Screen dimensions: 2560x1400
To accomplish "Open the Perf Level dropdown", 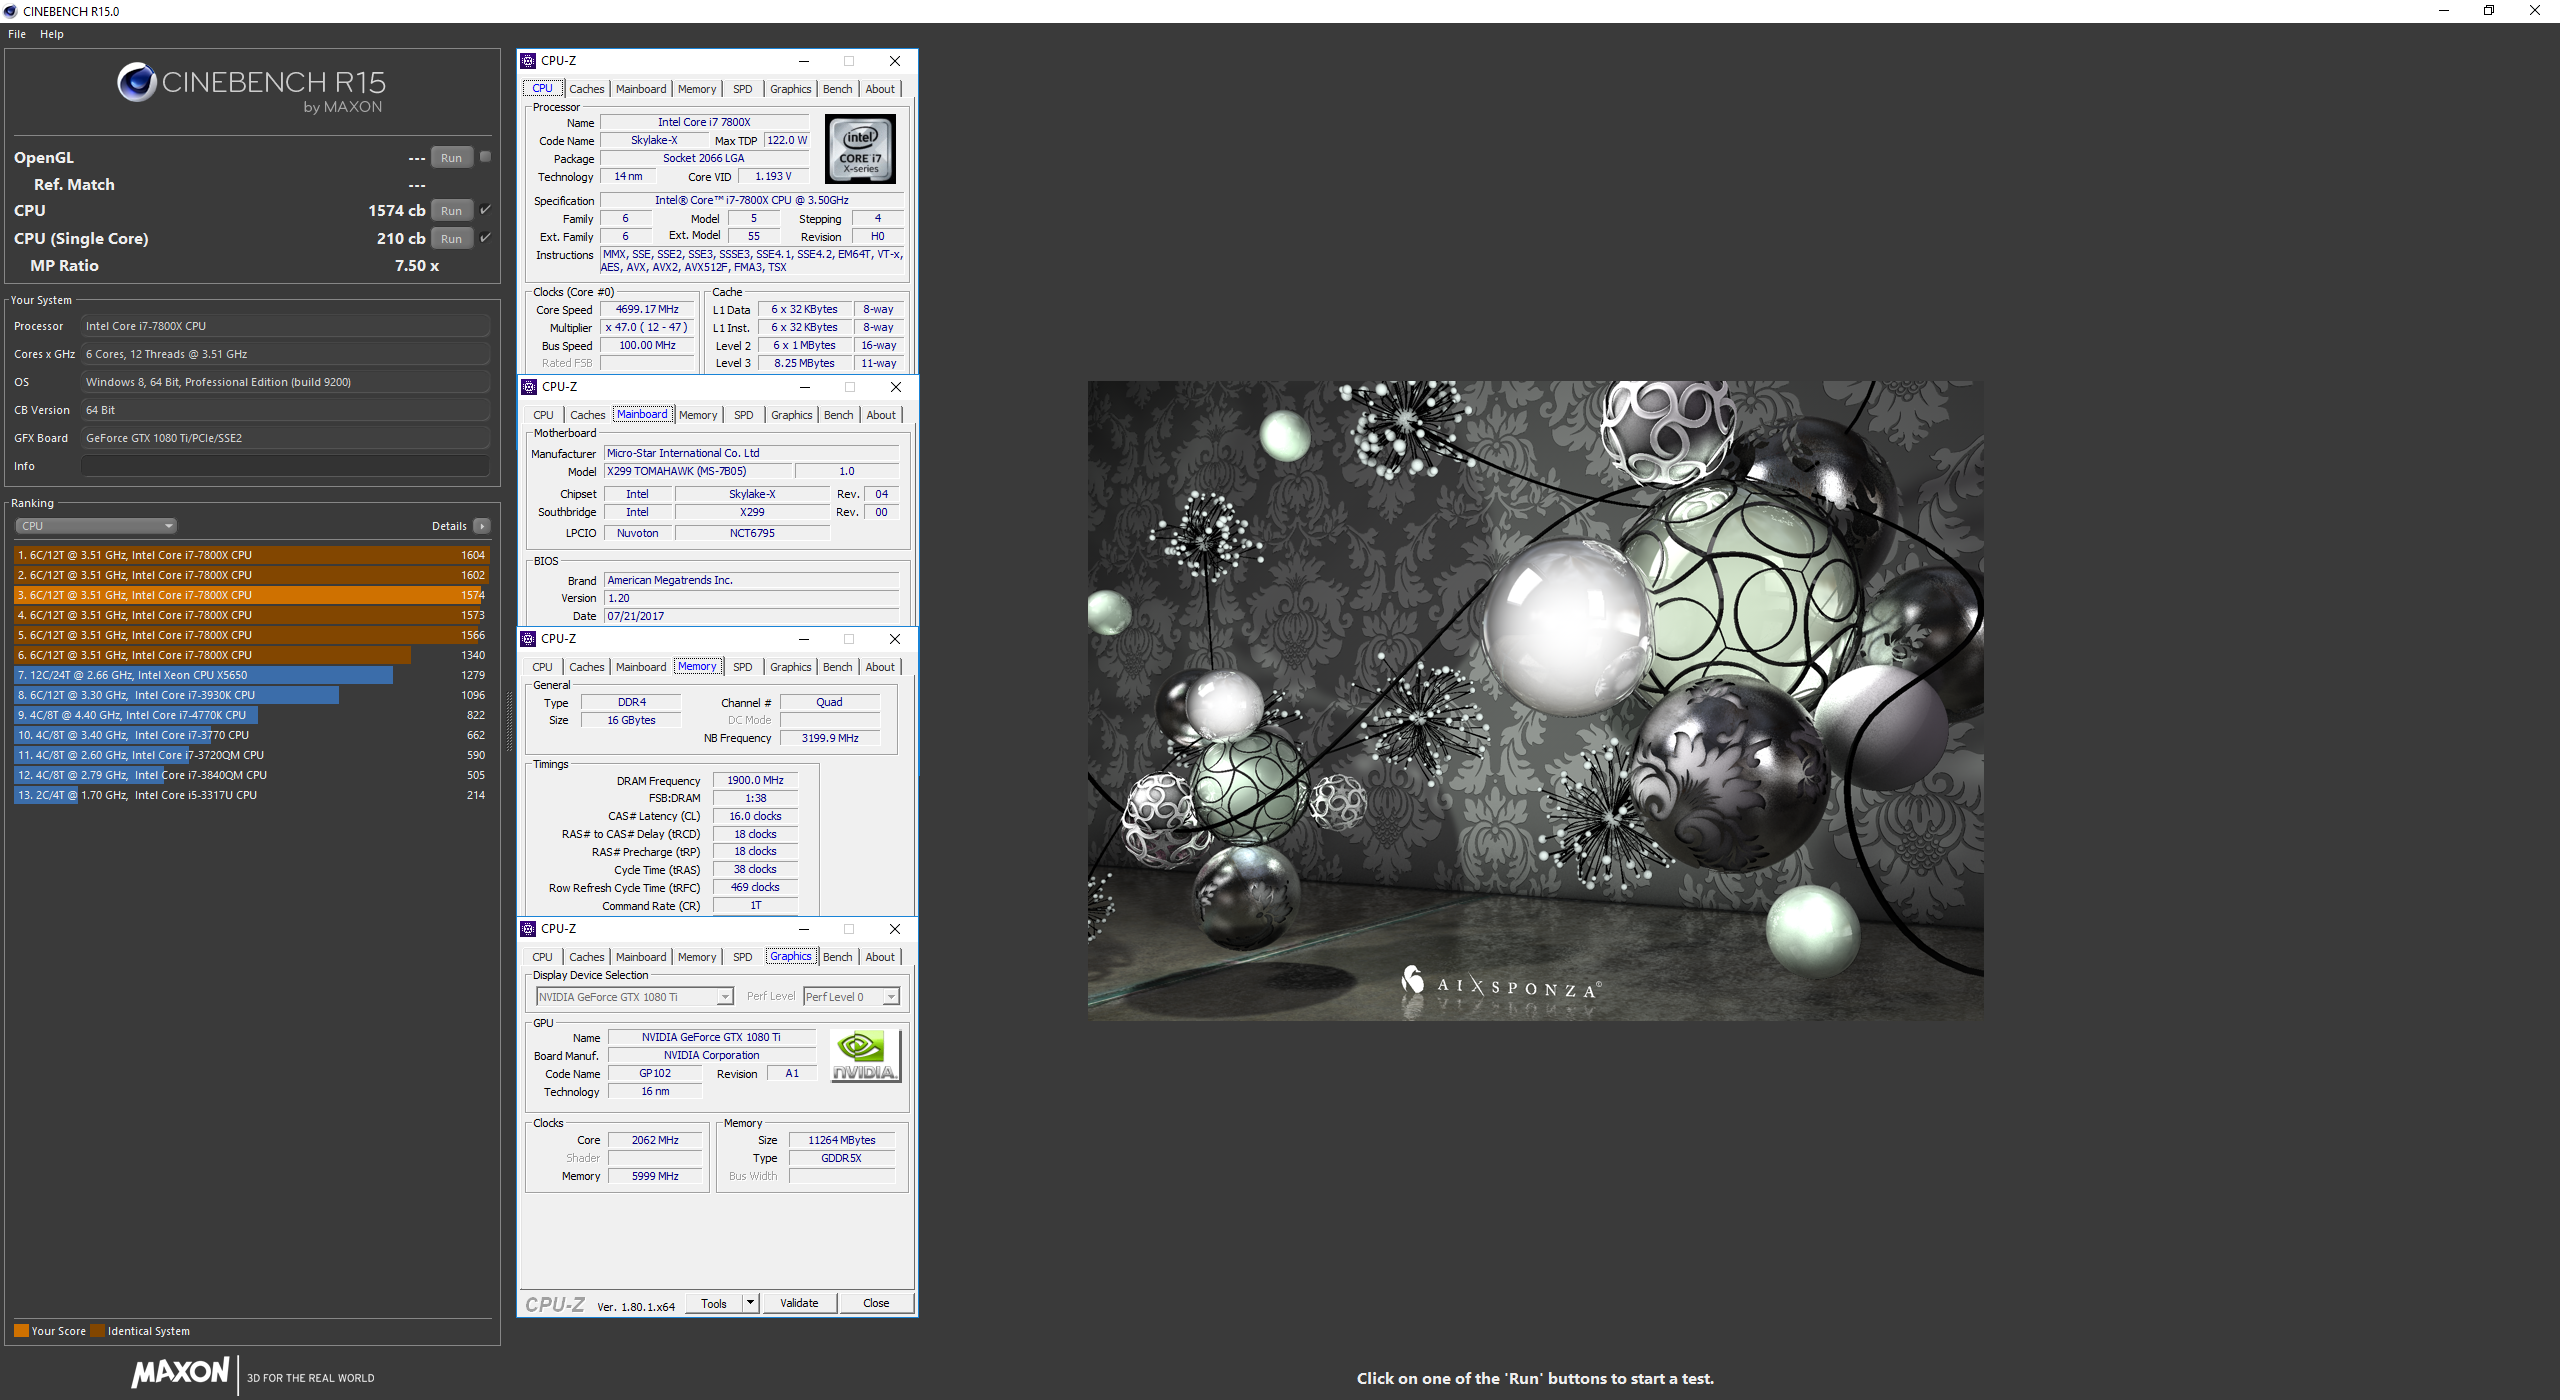I will (x=852, y=997).
